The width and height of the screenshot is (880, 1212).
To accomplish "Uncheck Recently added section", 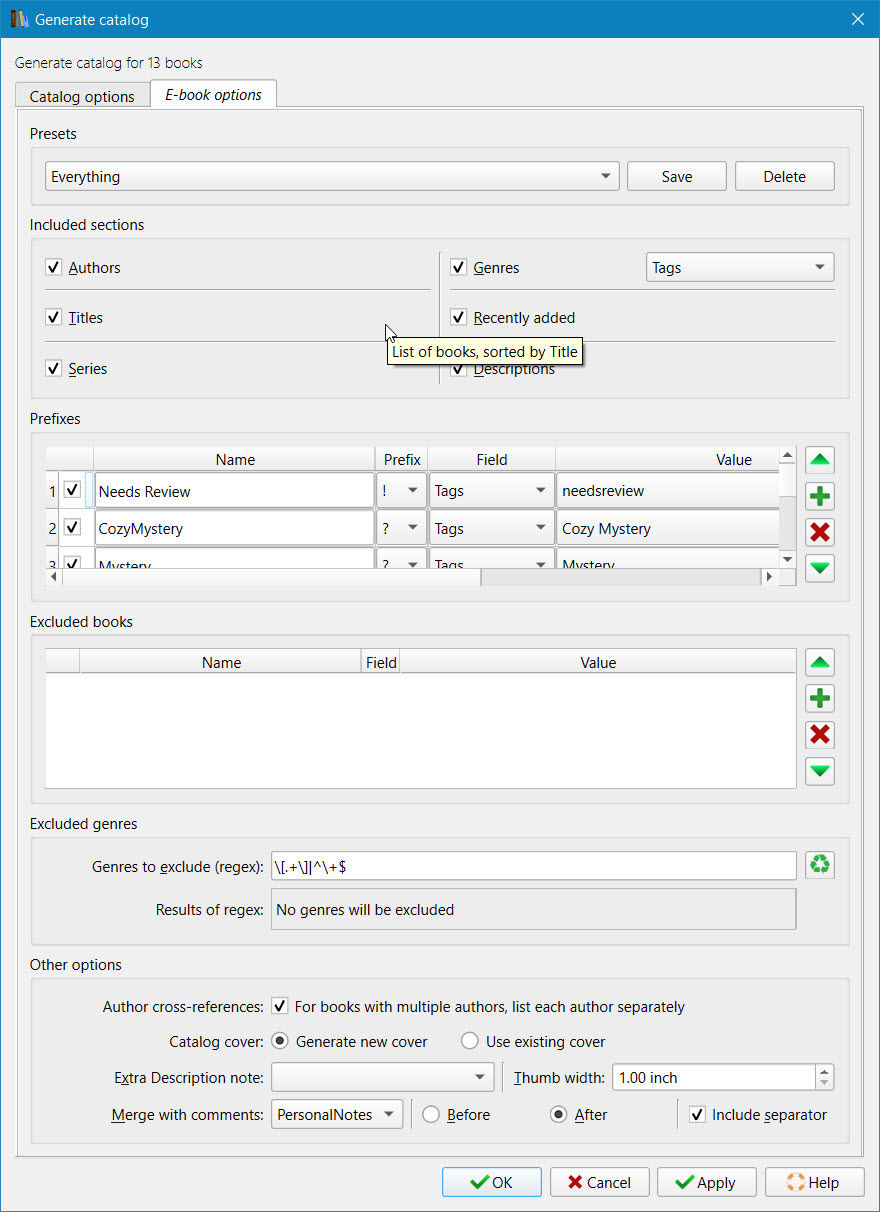I will point(459,318).
